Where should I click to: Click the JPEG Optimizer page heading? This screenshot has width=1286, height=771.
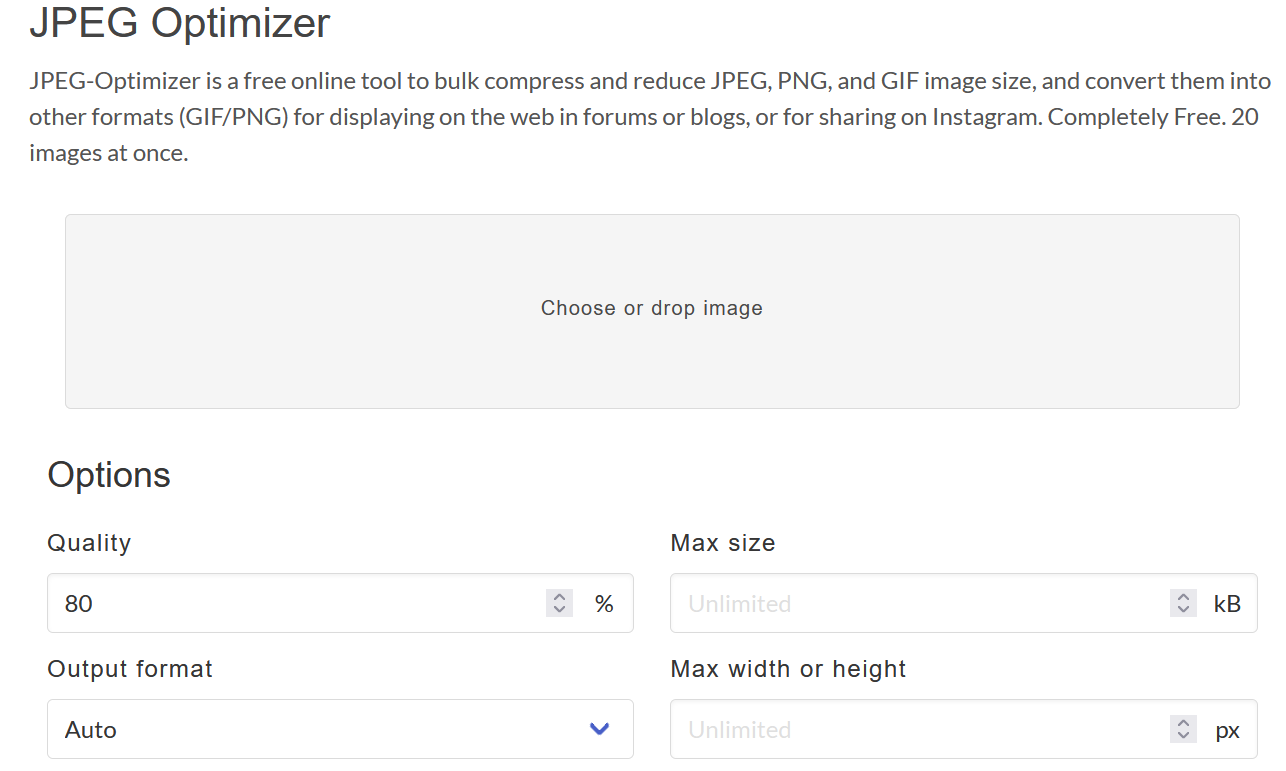coord(180,23)
